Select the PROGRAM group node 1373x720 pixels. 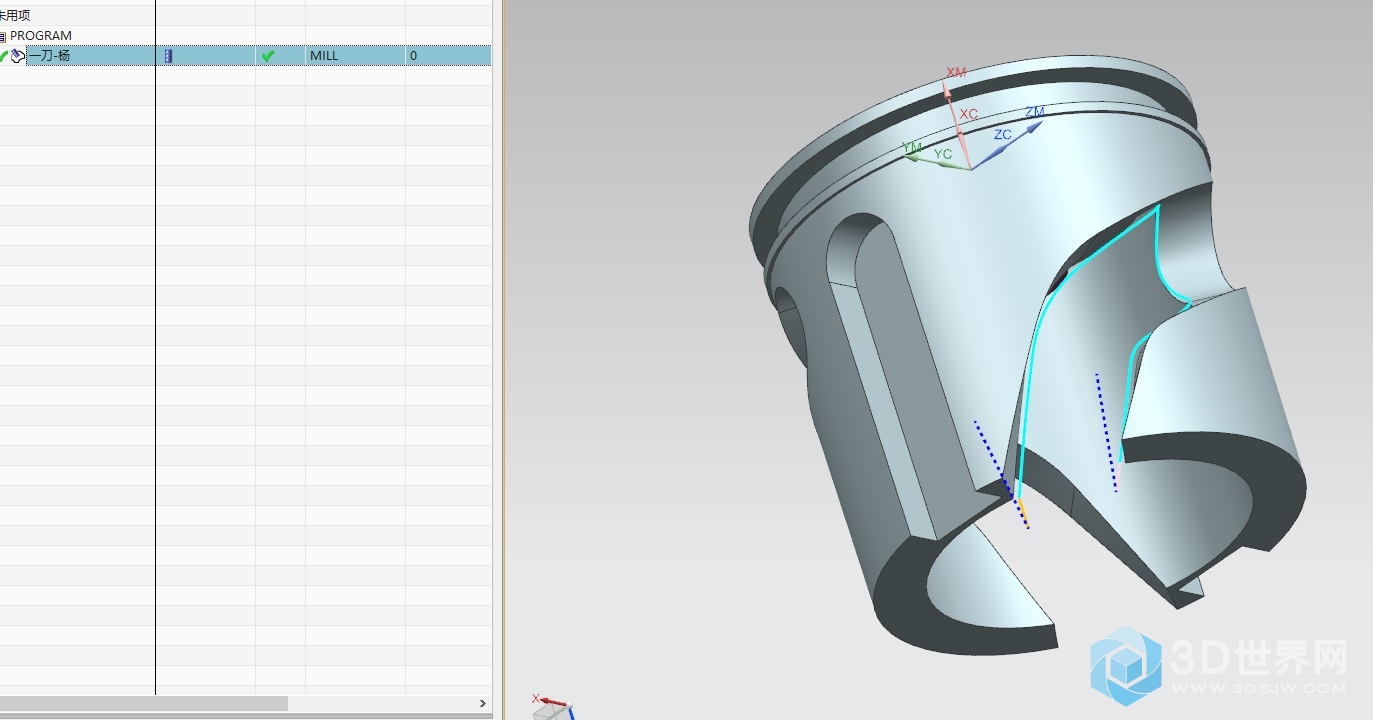(x=41, y=36)
